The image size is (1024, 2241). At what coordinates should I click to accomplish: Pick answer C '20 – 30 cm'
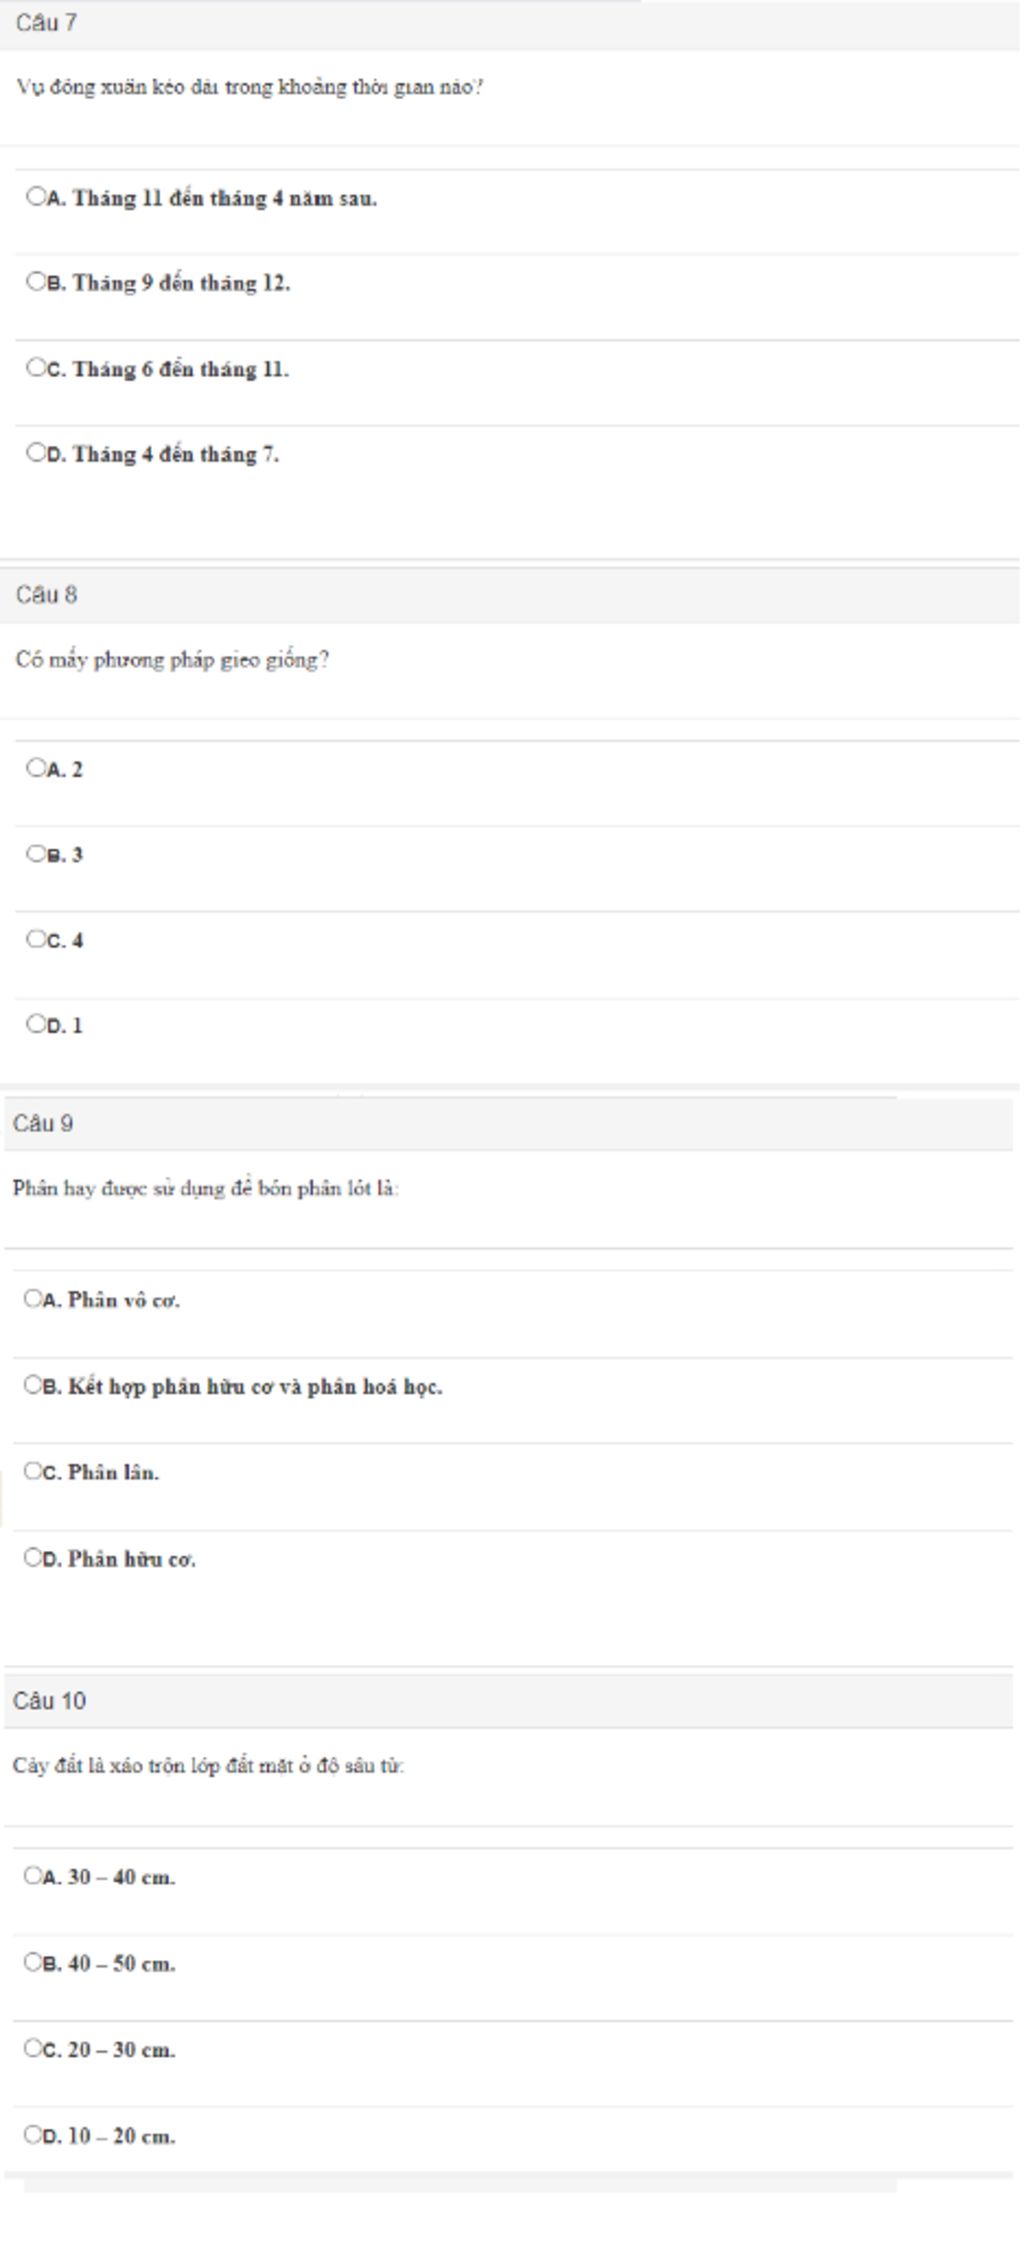(33, 2048)
